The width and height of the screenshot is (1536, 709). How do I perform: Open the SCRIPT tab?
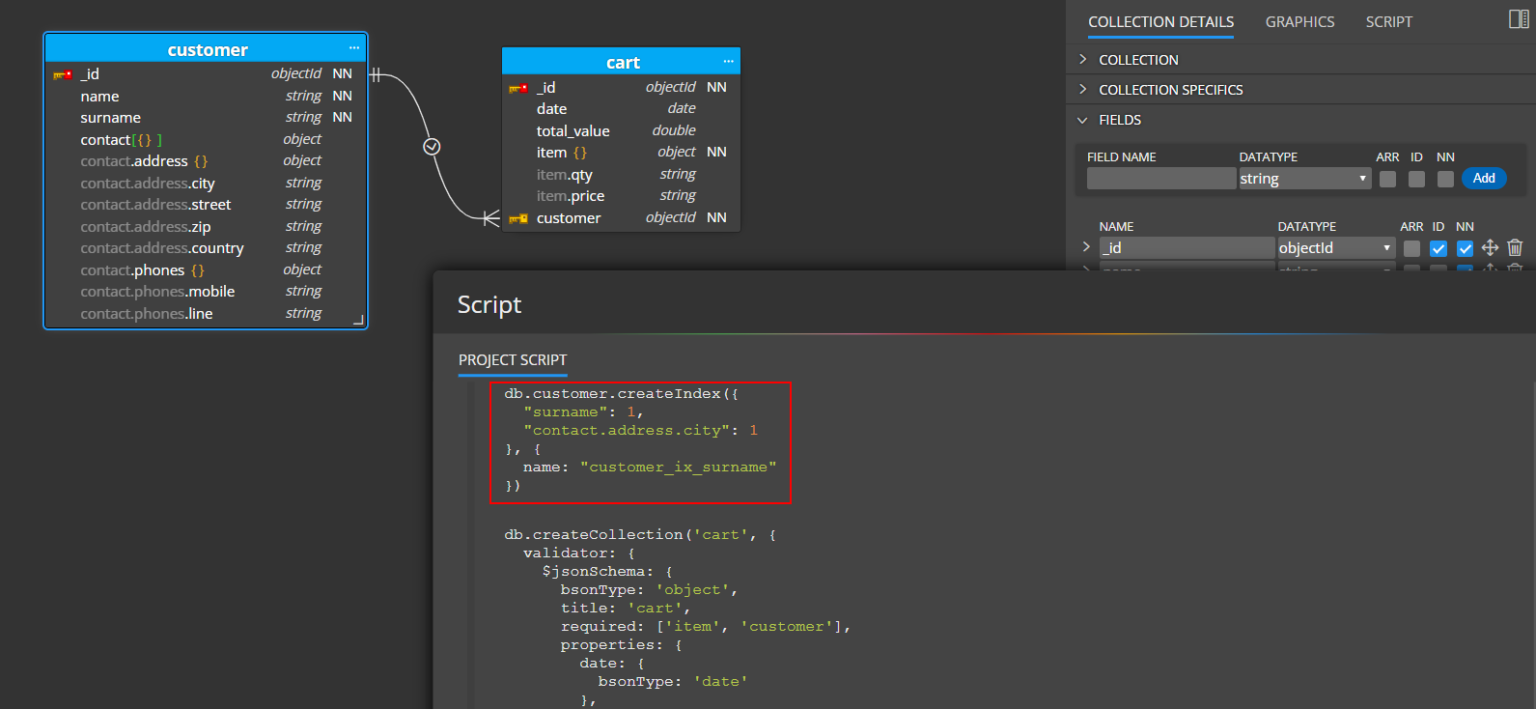[1389, 21]
